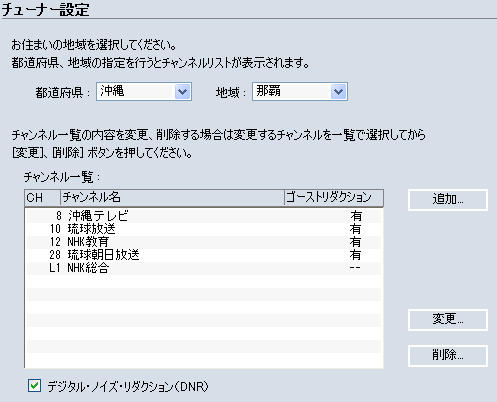This screenshot has height=402, width=497.
Task: Click the DNR checkbox label text
Action: [128, 386]
